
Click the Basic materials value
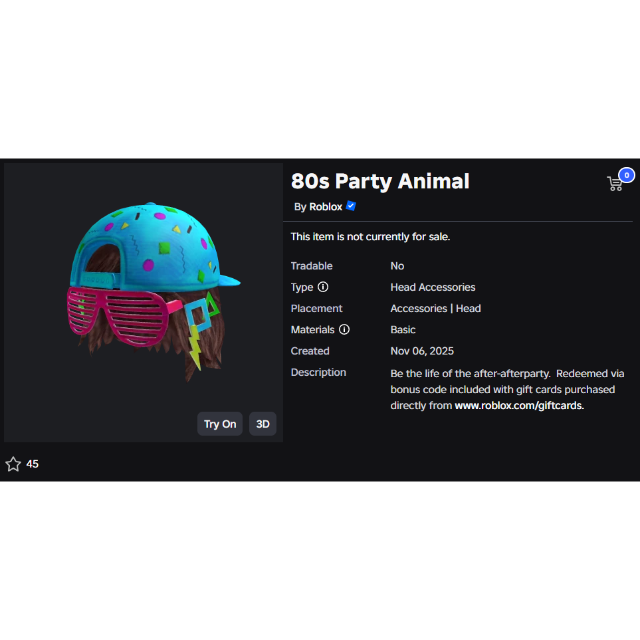coord(403,330)
